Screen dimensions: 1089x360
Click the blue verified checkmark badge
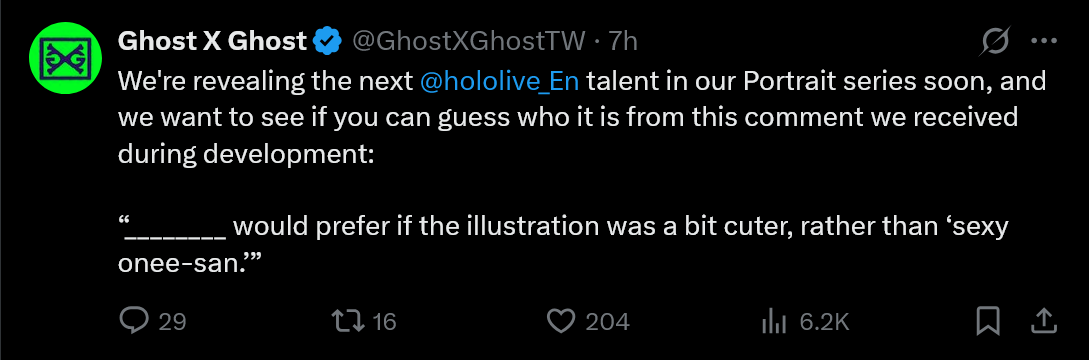[x=328, y=42]
